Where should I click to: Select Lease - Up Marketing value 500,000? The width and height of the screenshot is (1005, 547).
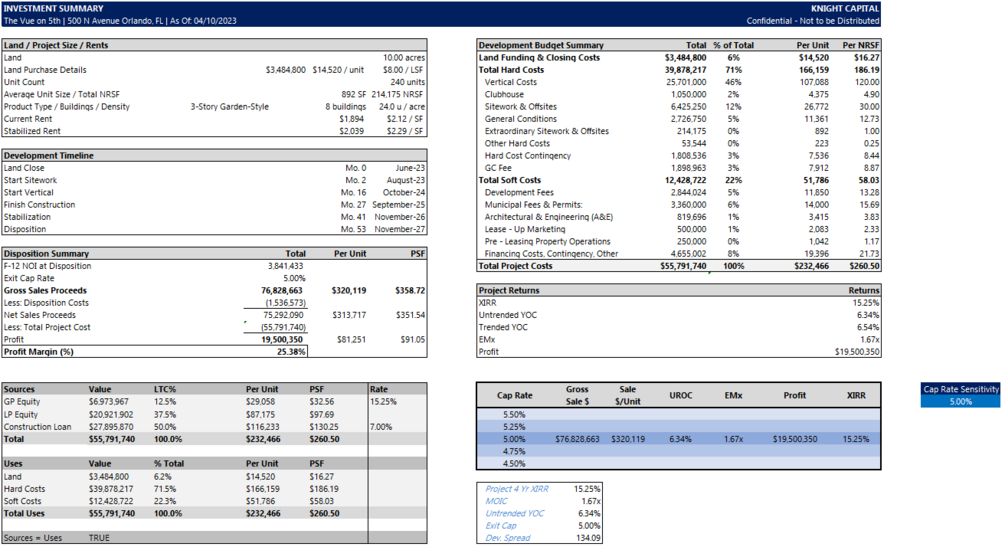point(692,229)
